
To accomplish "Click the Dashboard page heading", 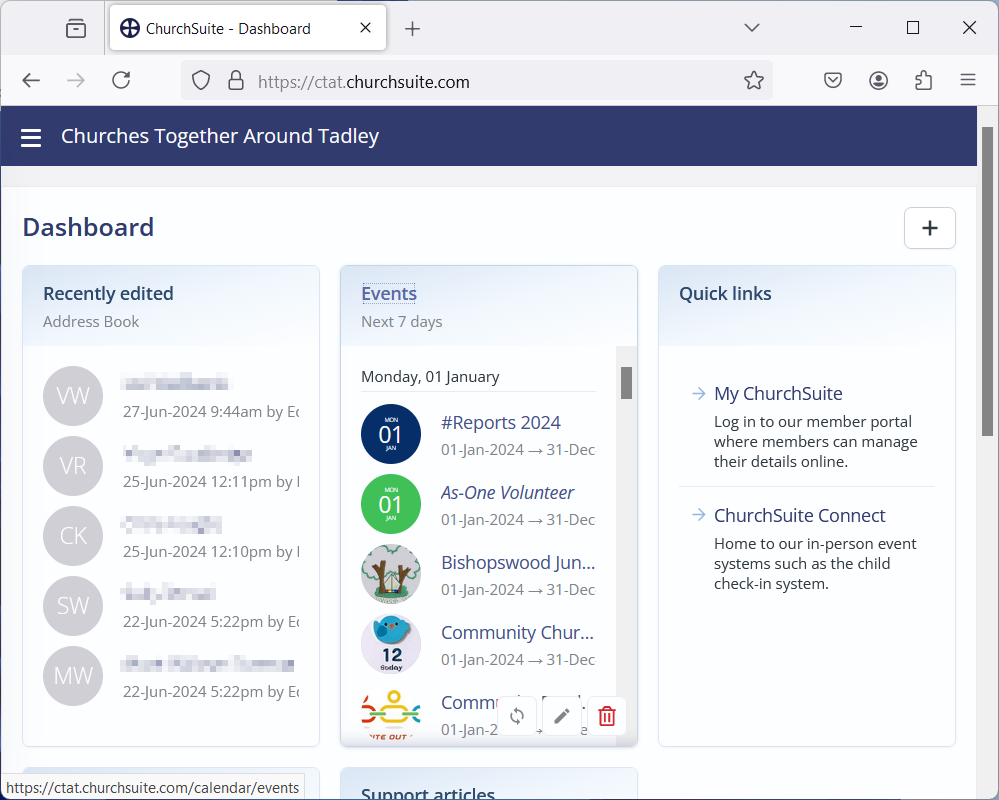I will coord(88,227).
